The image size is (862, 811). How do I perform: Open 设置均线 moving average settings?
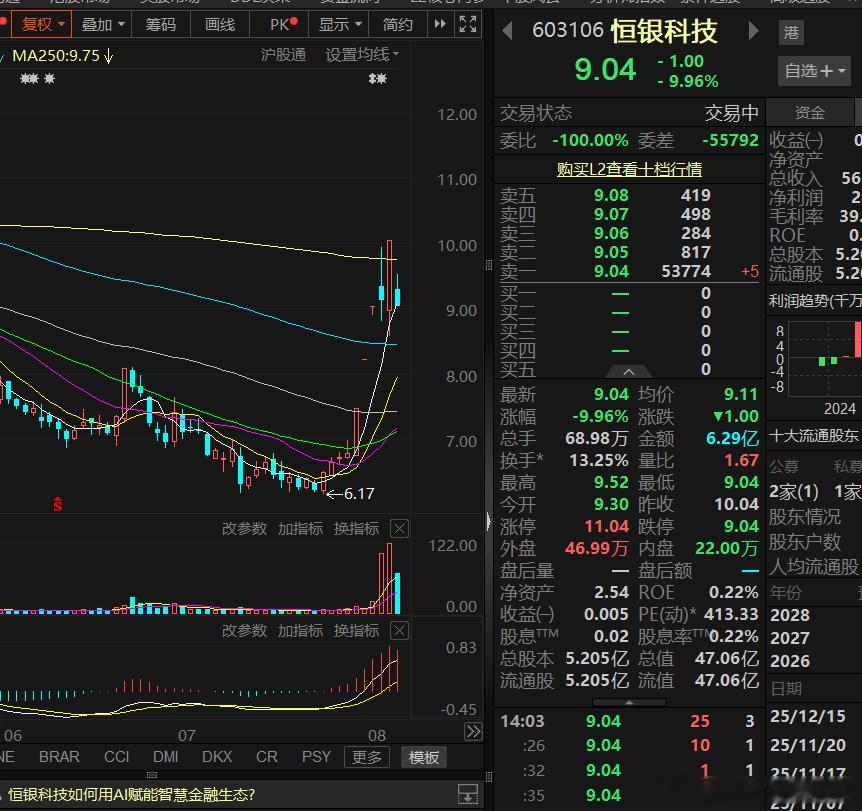tap(362, 55)
